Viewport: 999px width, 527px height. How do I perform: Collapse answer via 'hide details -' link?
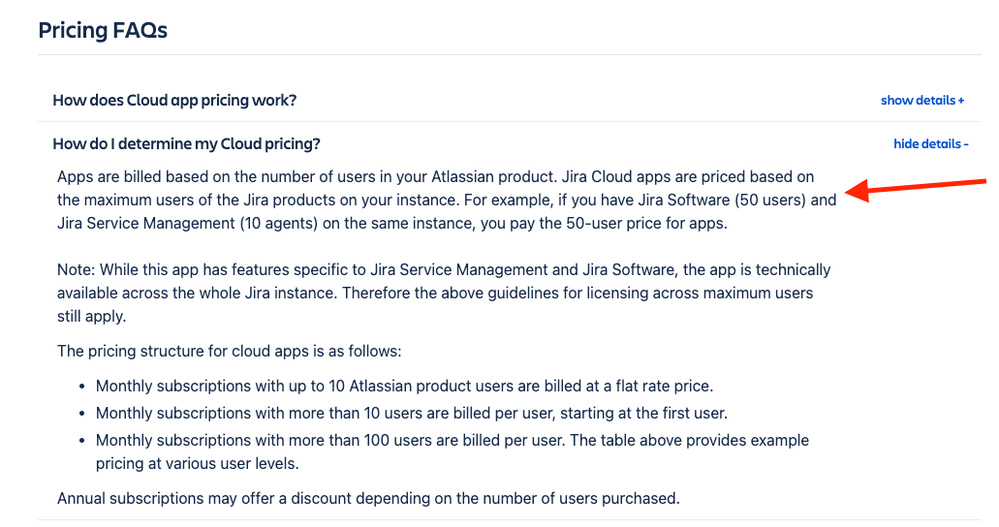pos(931,143)
